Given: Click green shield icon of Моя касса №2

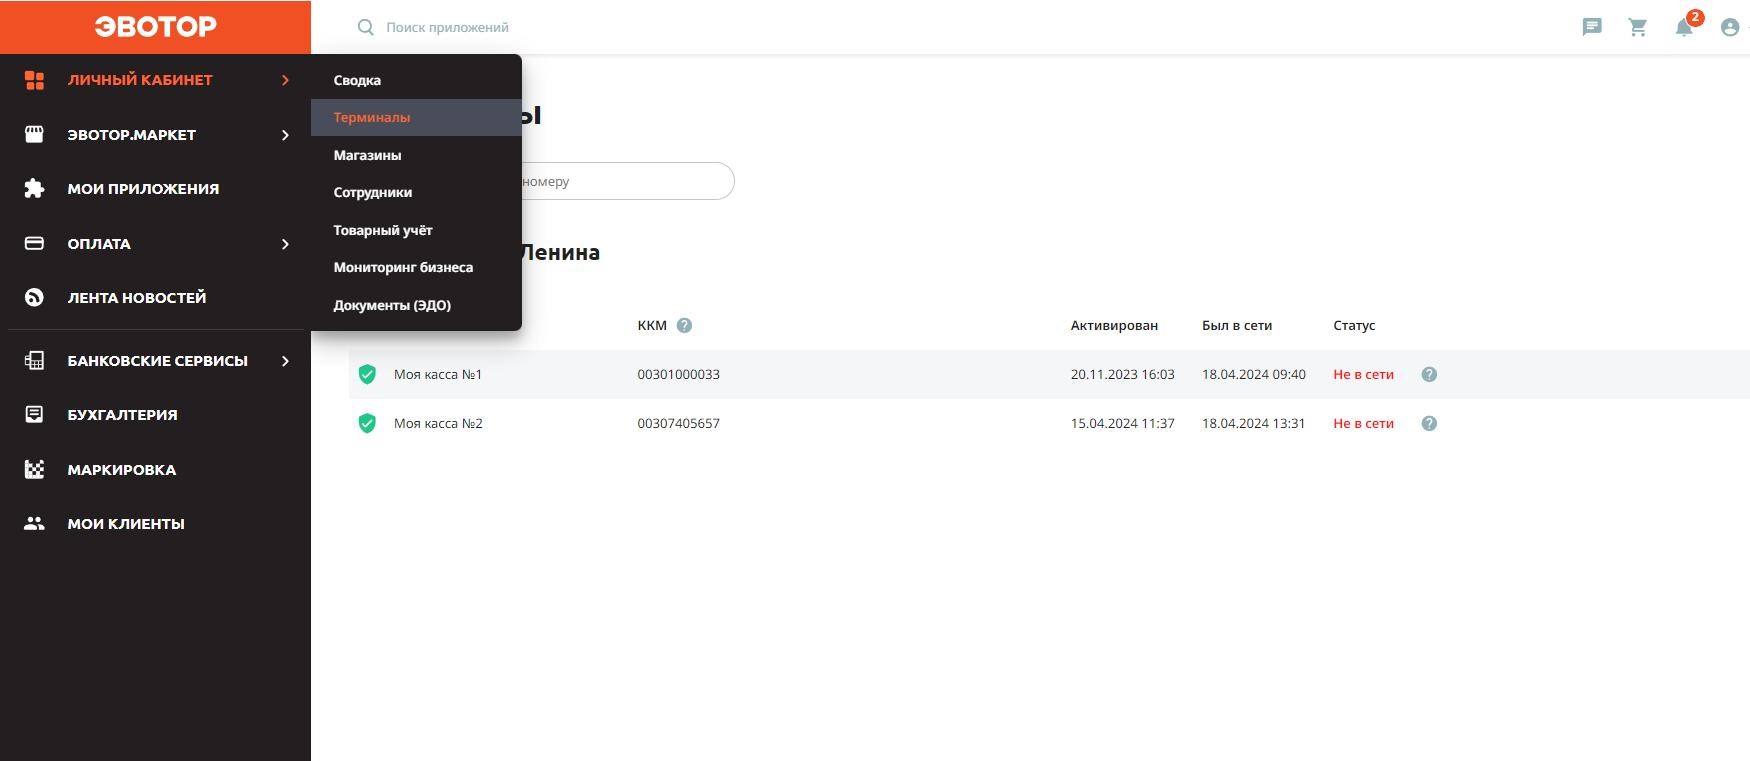Looking at the screenshot, I should pyautogui.click(x=367, y=423).
